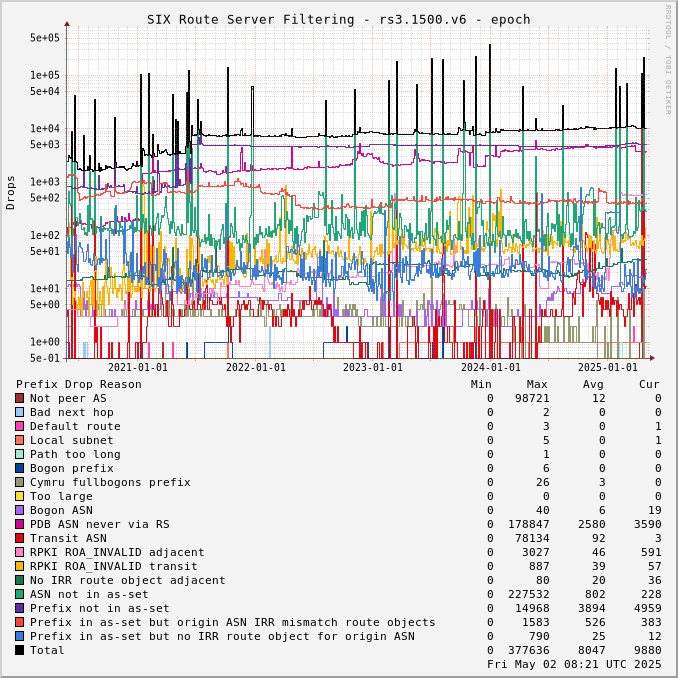The width and height of the screenshot is (678, 678).
Task: Click the Prefix not in as-set swatch
Action: pyautogui.click(x=19, y=608)
